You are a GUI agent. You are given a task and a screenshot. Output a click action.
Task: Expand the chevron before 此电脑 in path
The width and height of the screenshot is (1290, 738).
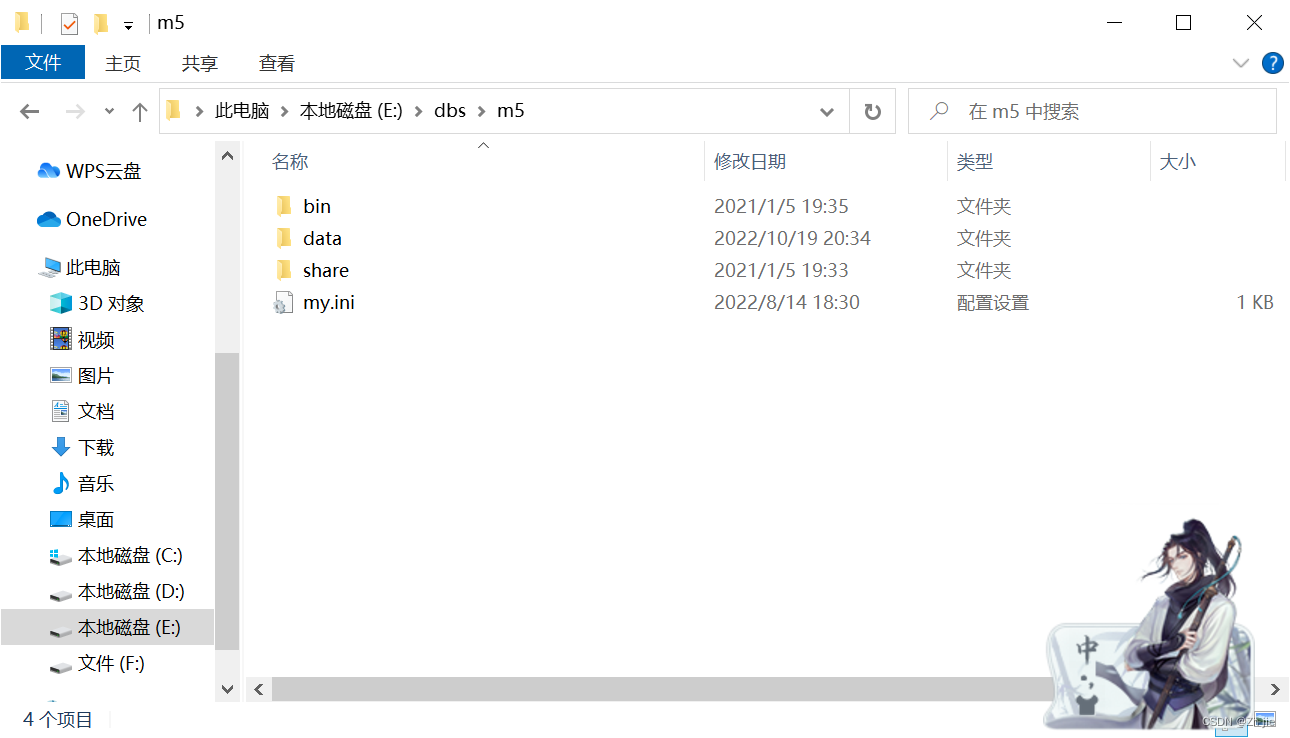(x=200, y=111)
